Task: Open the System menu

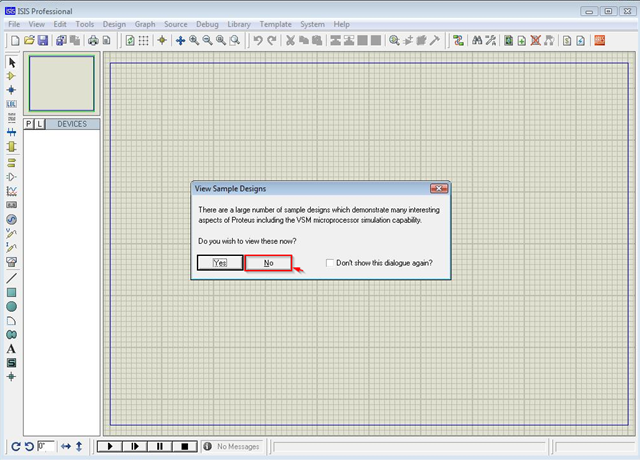Action: click(x=312, y=24)
